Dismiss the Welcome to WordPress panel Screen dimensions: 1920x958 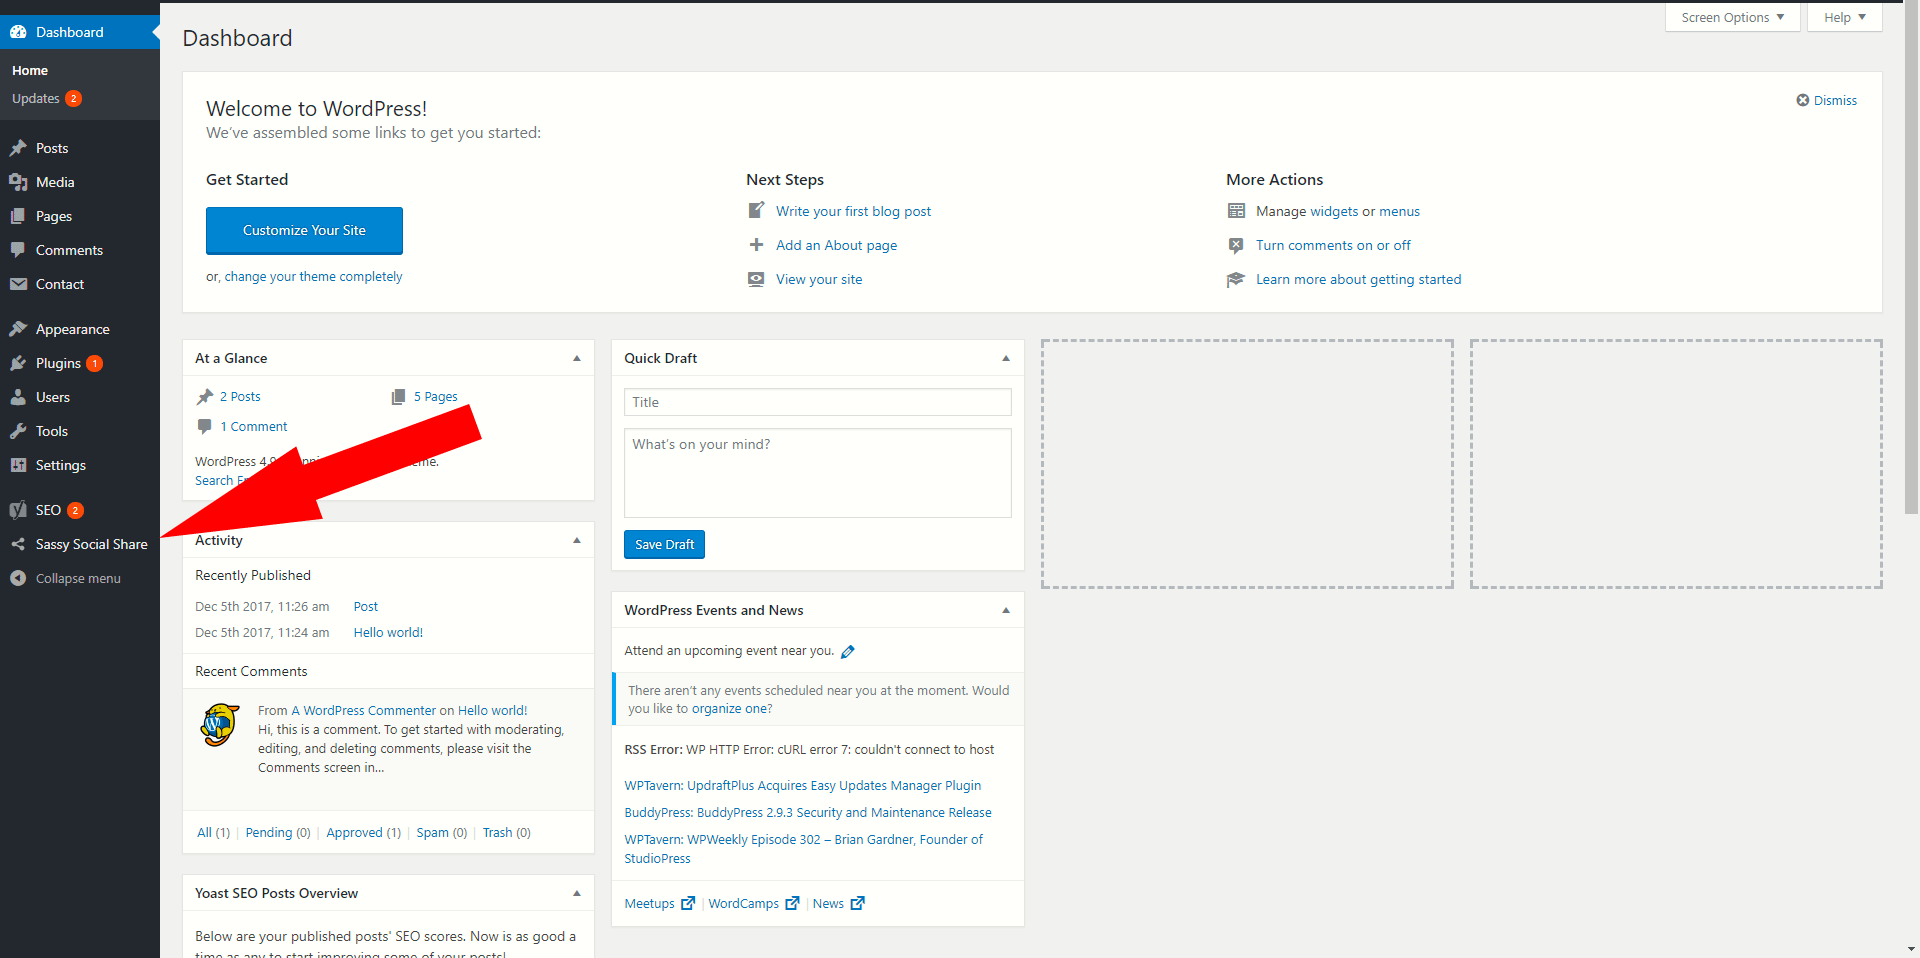pos(1826,100)
